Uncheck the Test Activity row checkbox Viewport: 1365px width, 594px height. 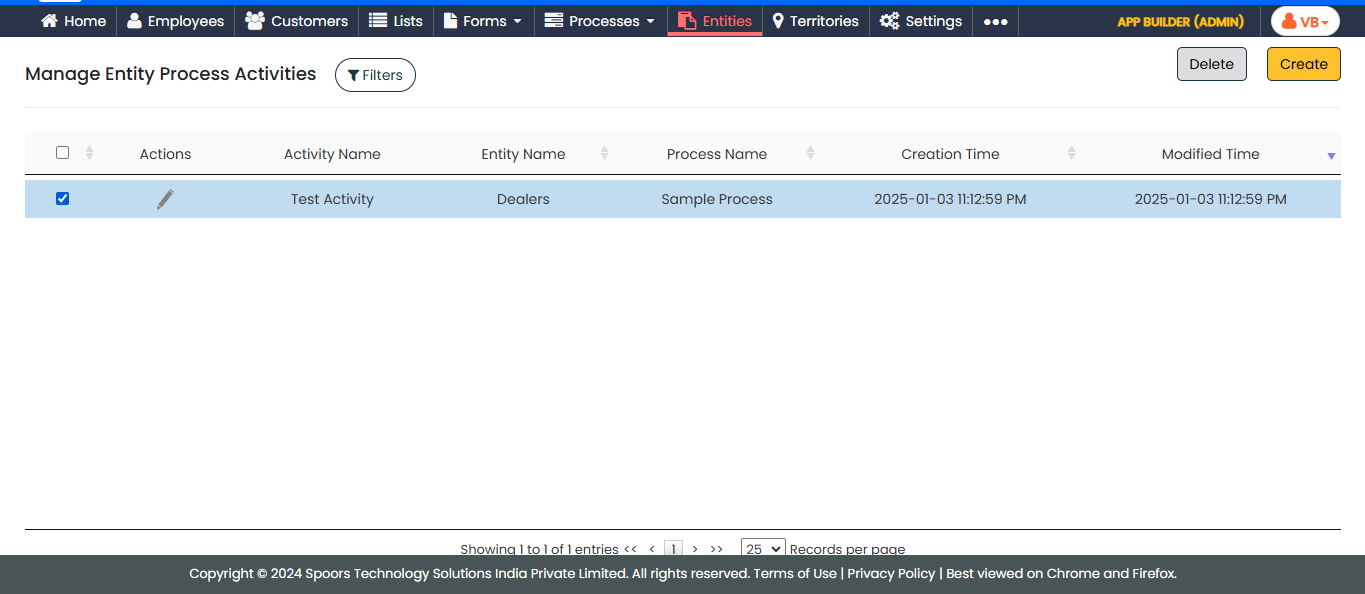coord(63,199)
